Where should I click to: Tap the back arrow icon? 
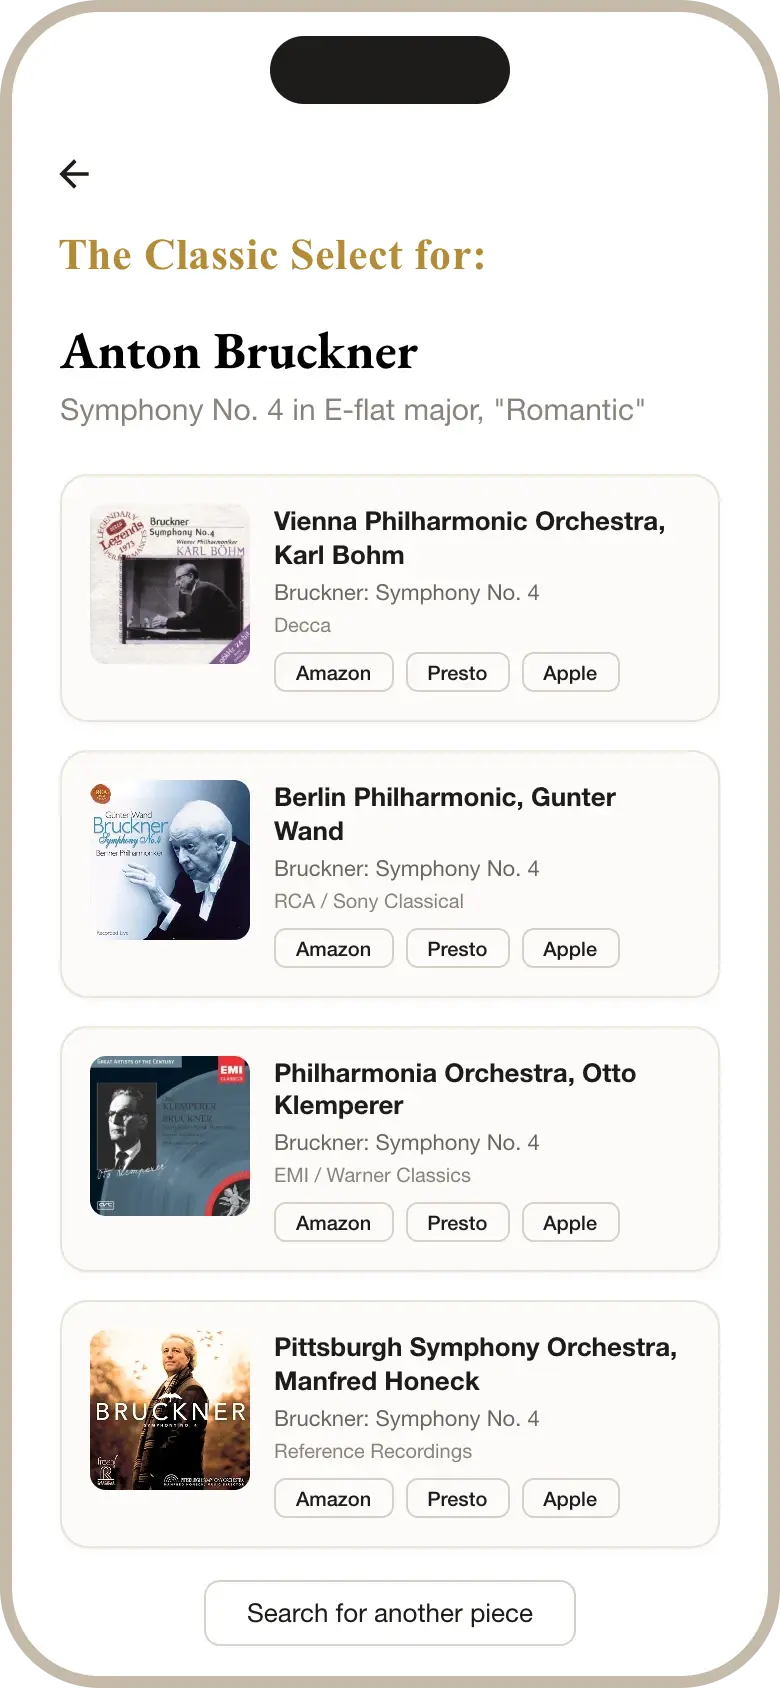coord(74,174)
